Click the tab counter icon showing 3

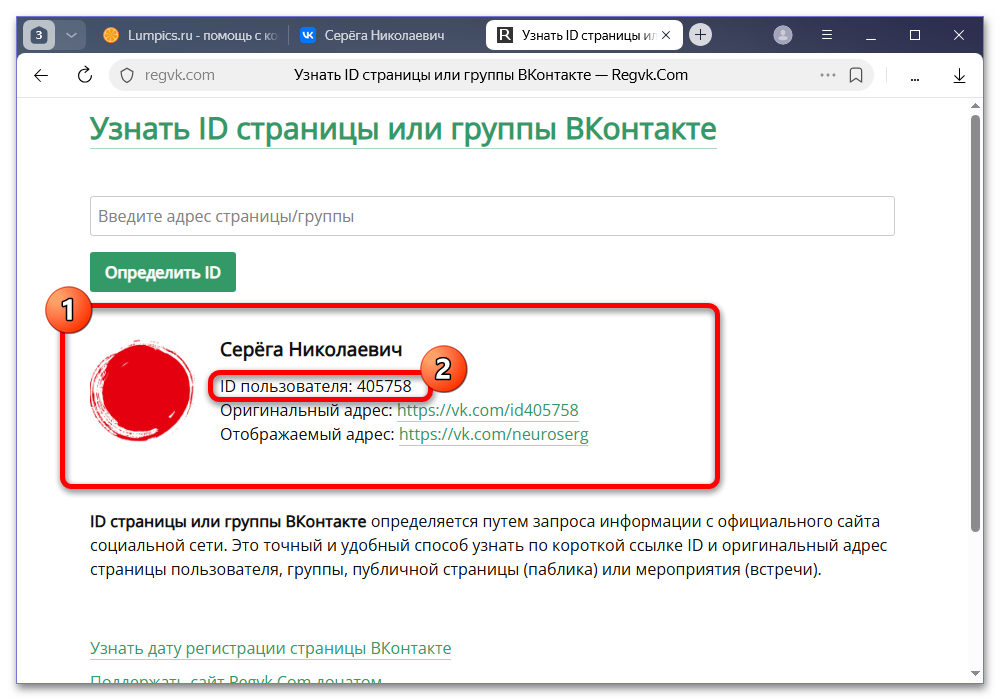[x=39, y=35]
